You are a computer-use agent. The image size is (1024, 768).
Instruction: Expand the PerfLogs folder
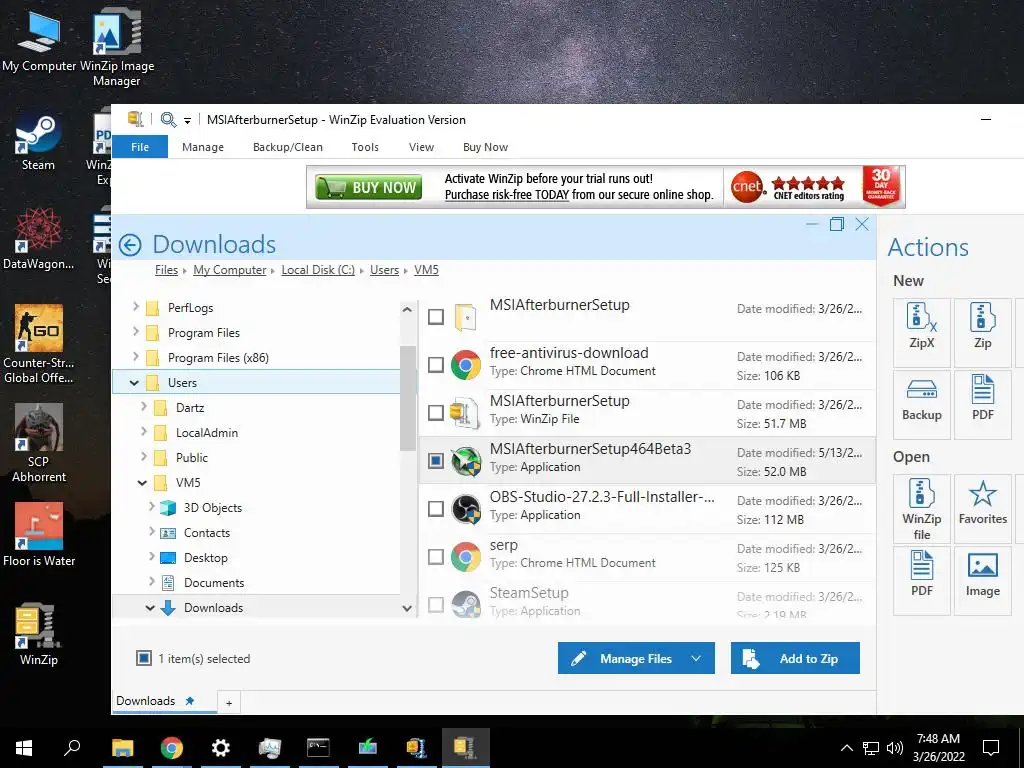click(135, 306)
